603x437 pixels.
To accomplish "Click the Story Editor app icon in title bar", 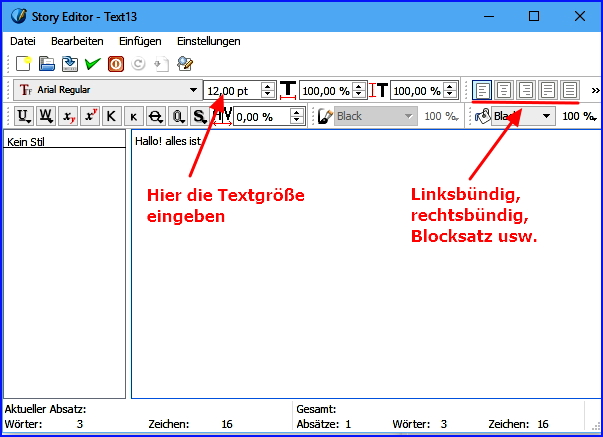I will 19,16.
